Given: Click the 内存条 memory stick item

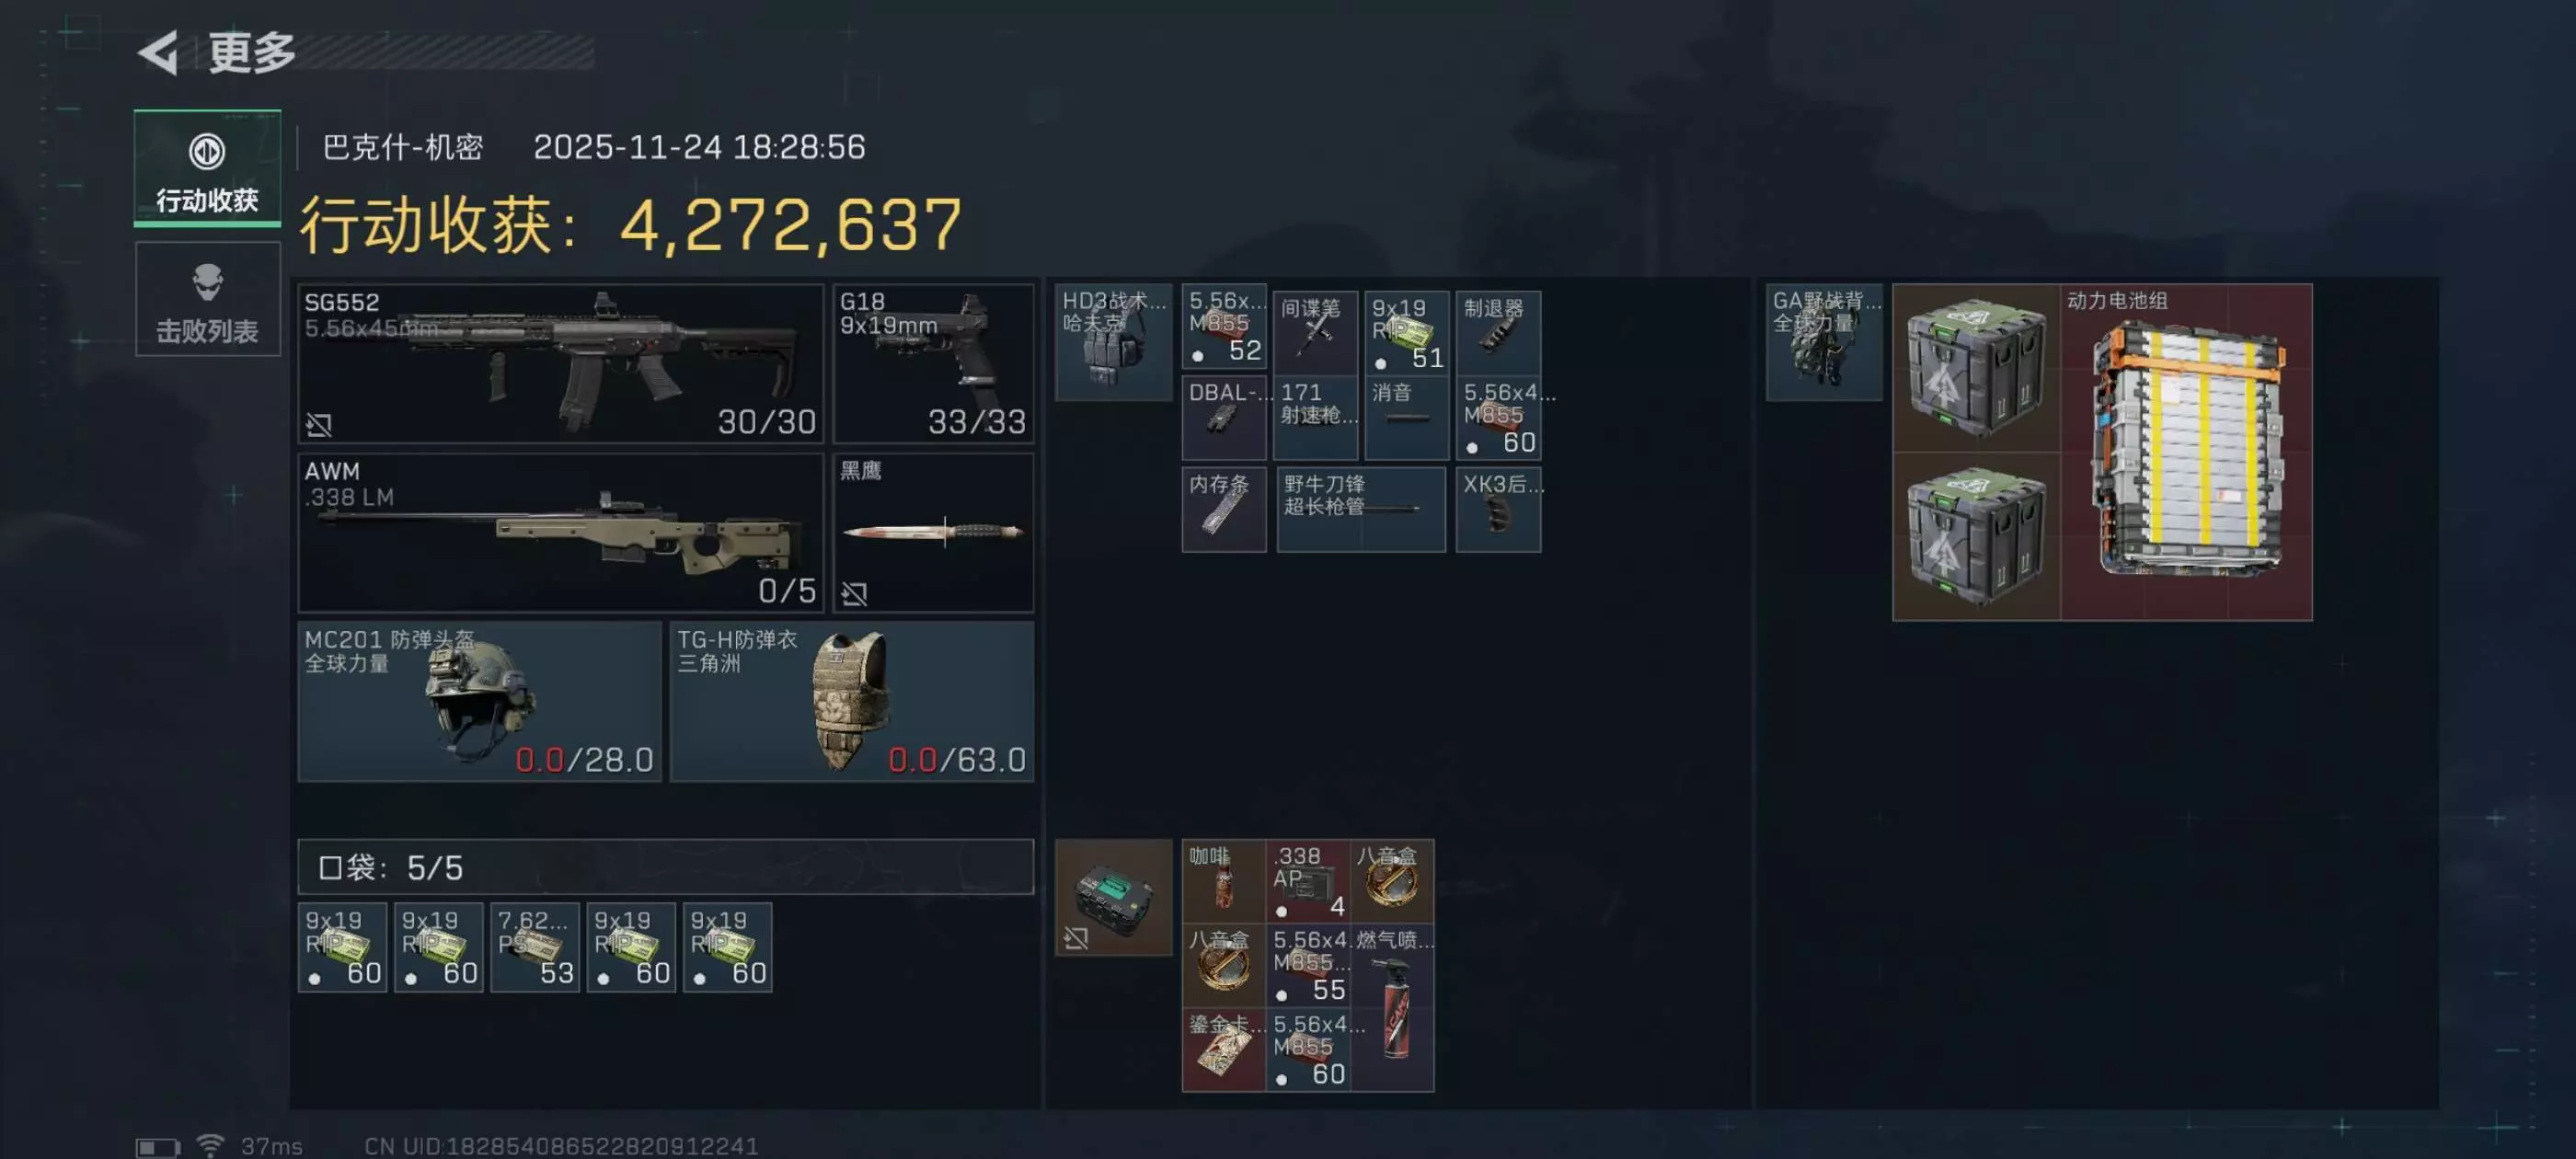Looking at the screenshot, I should point(1224,509).
